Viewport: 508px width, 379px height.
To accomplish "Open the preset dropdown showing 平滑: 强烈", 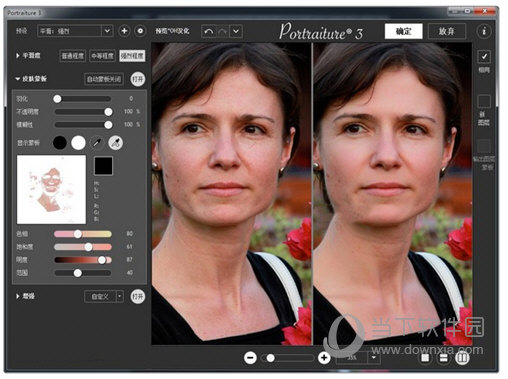I will coord(75,31).
